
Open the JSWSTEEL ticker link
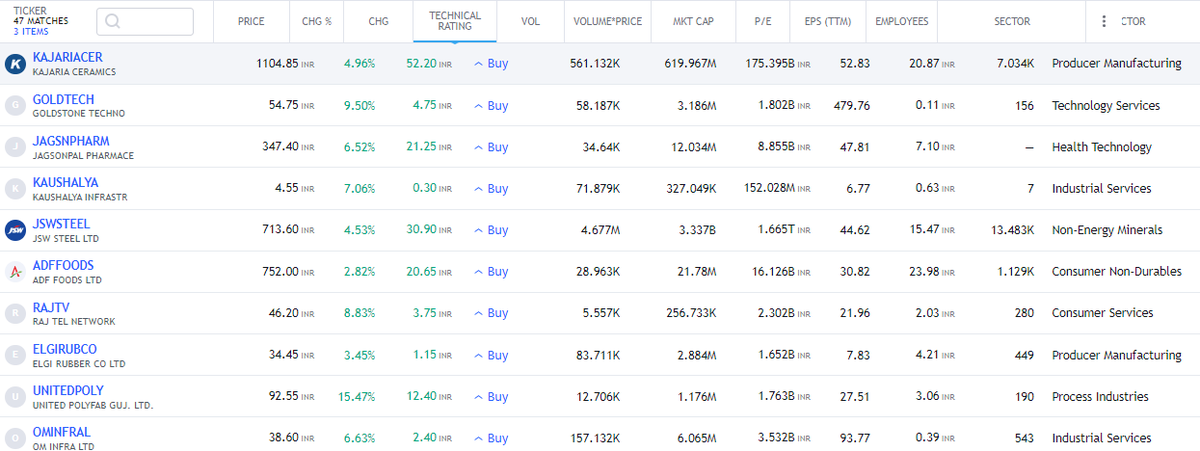tap(63, 224)
